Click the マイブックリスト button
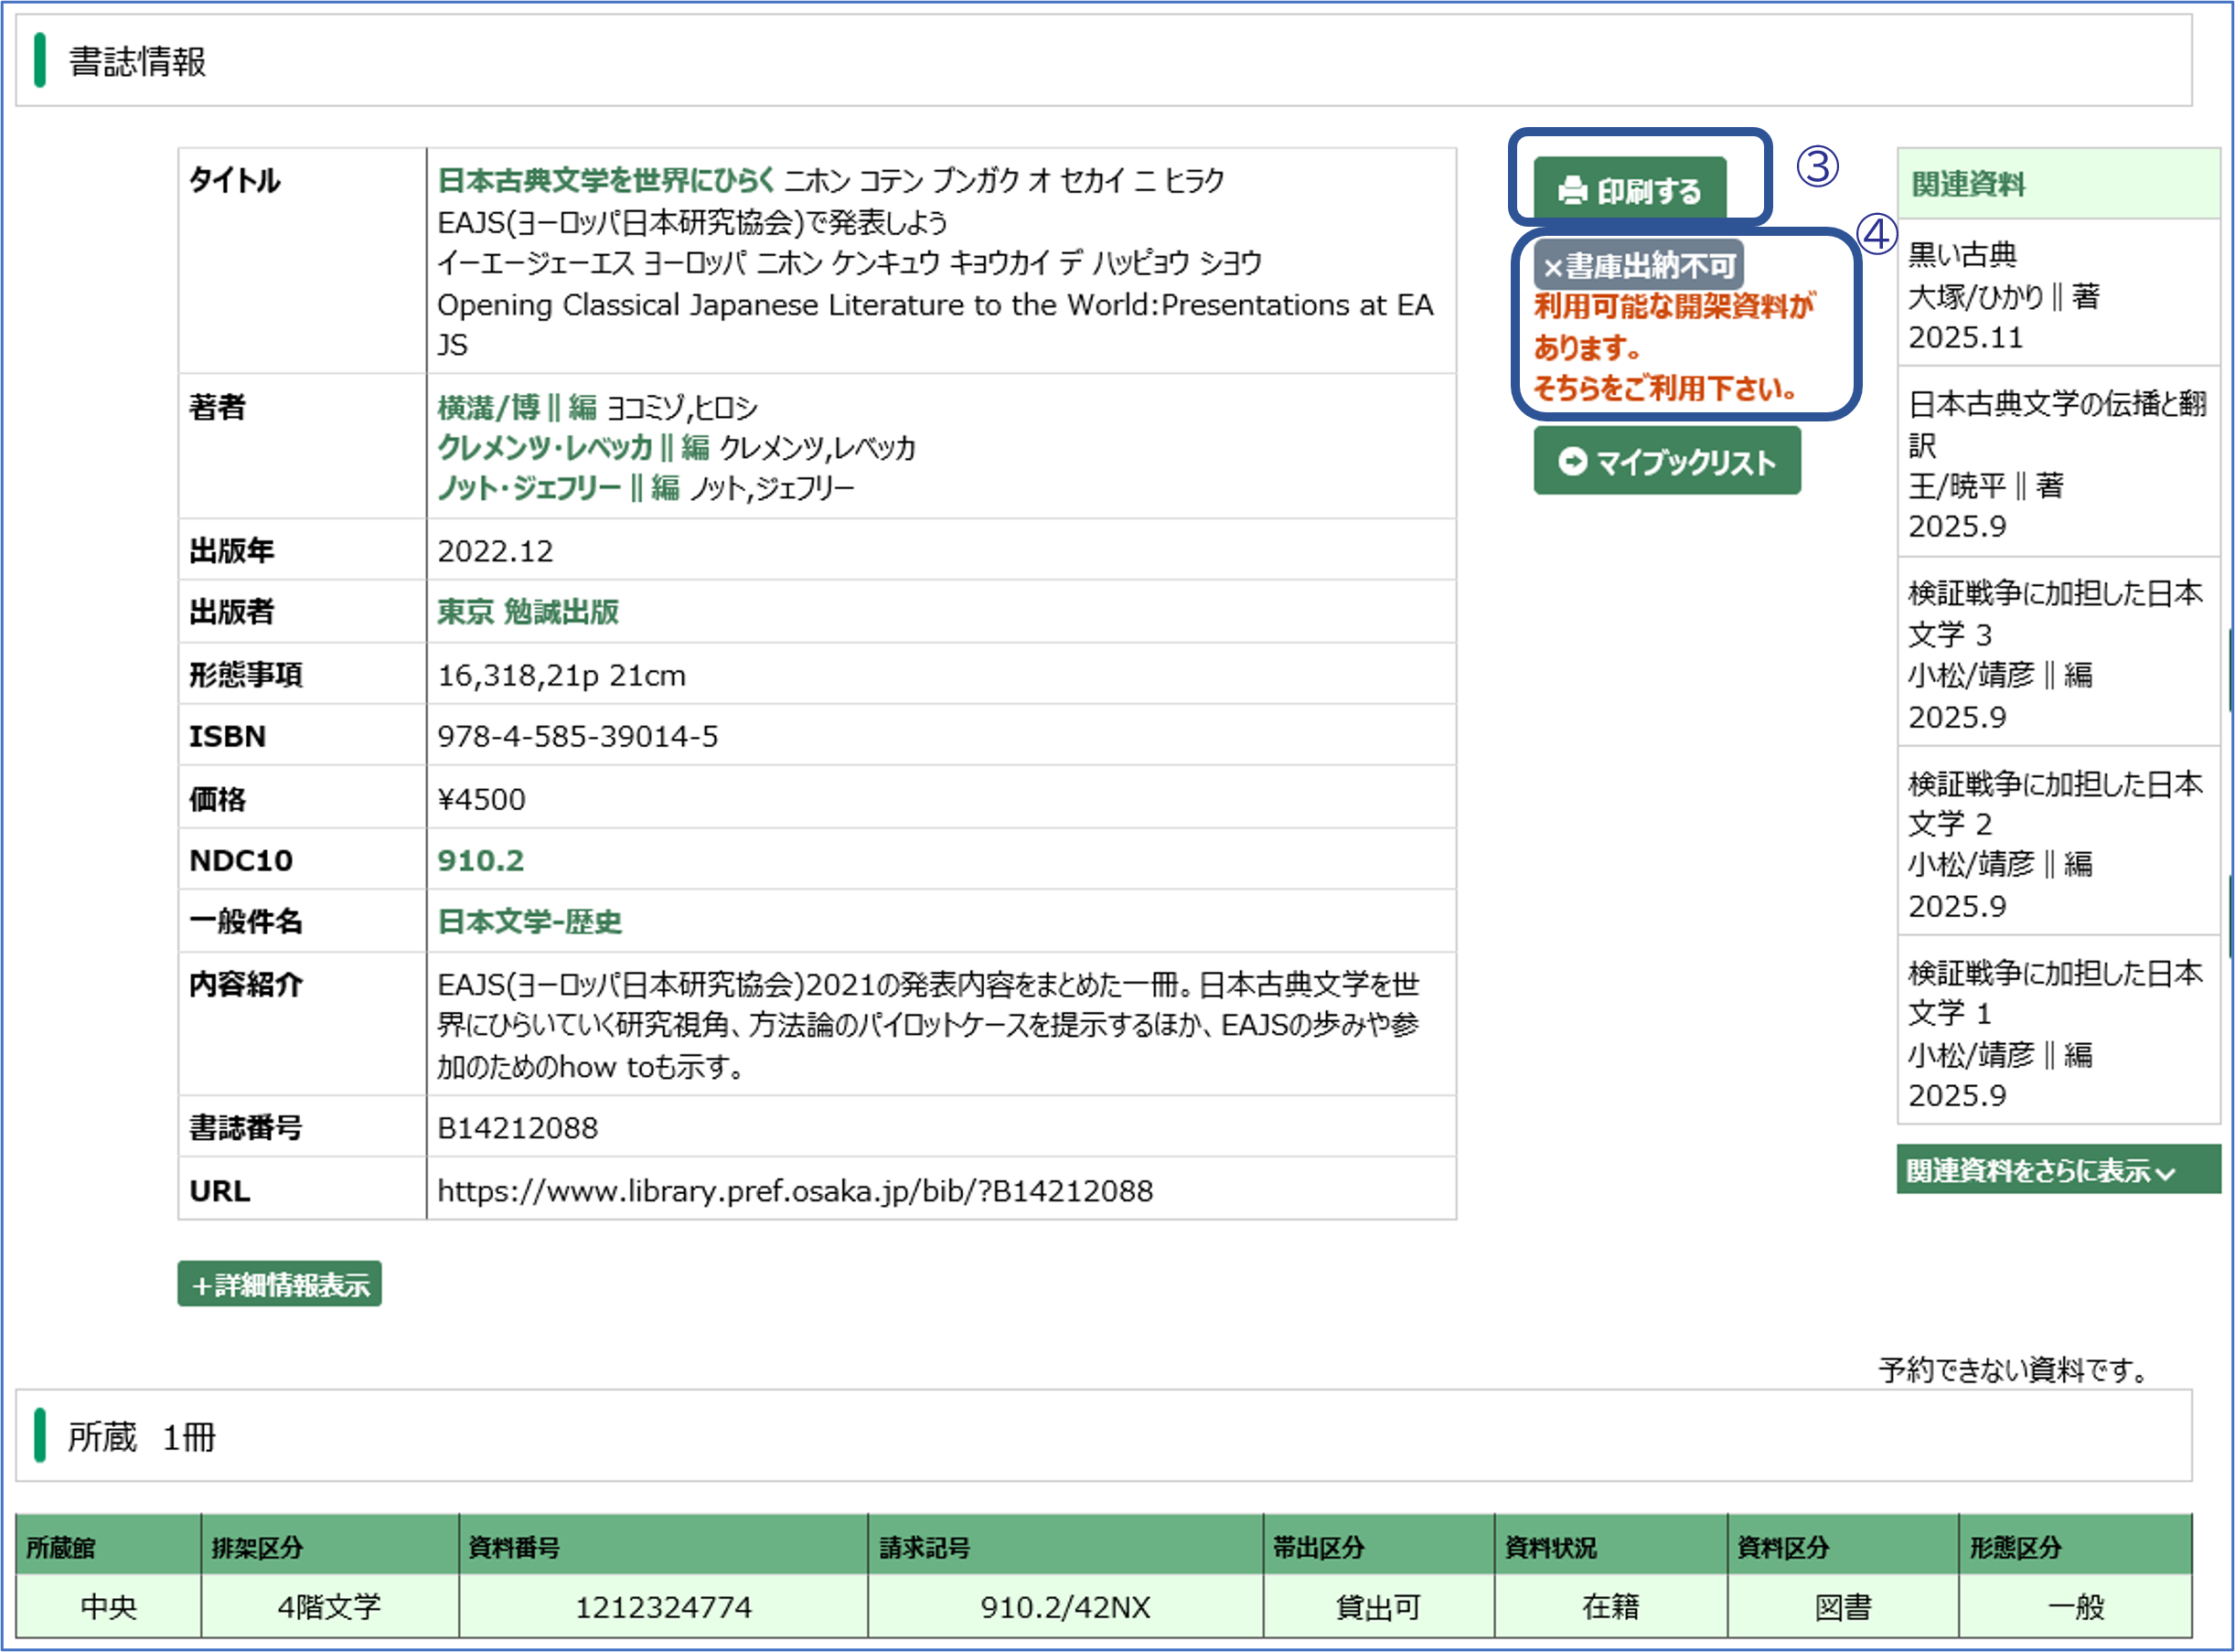Screen dimensions: 2235x1652 pyautogui.click(x=1667, y=461)
